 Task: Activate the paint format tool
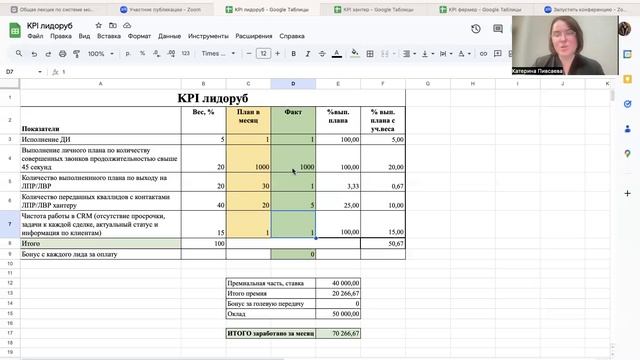pos(76,53)
